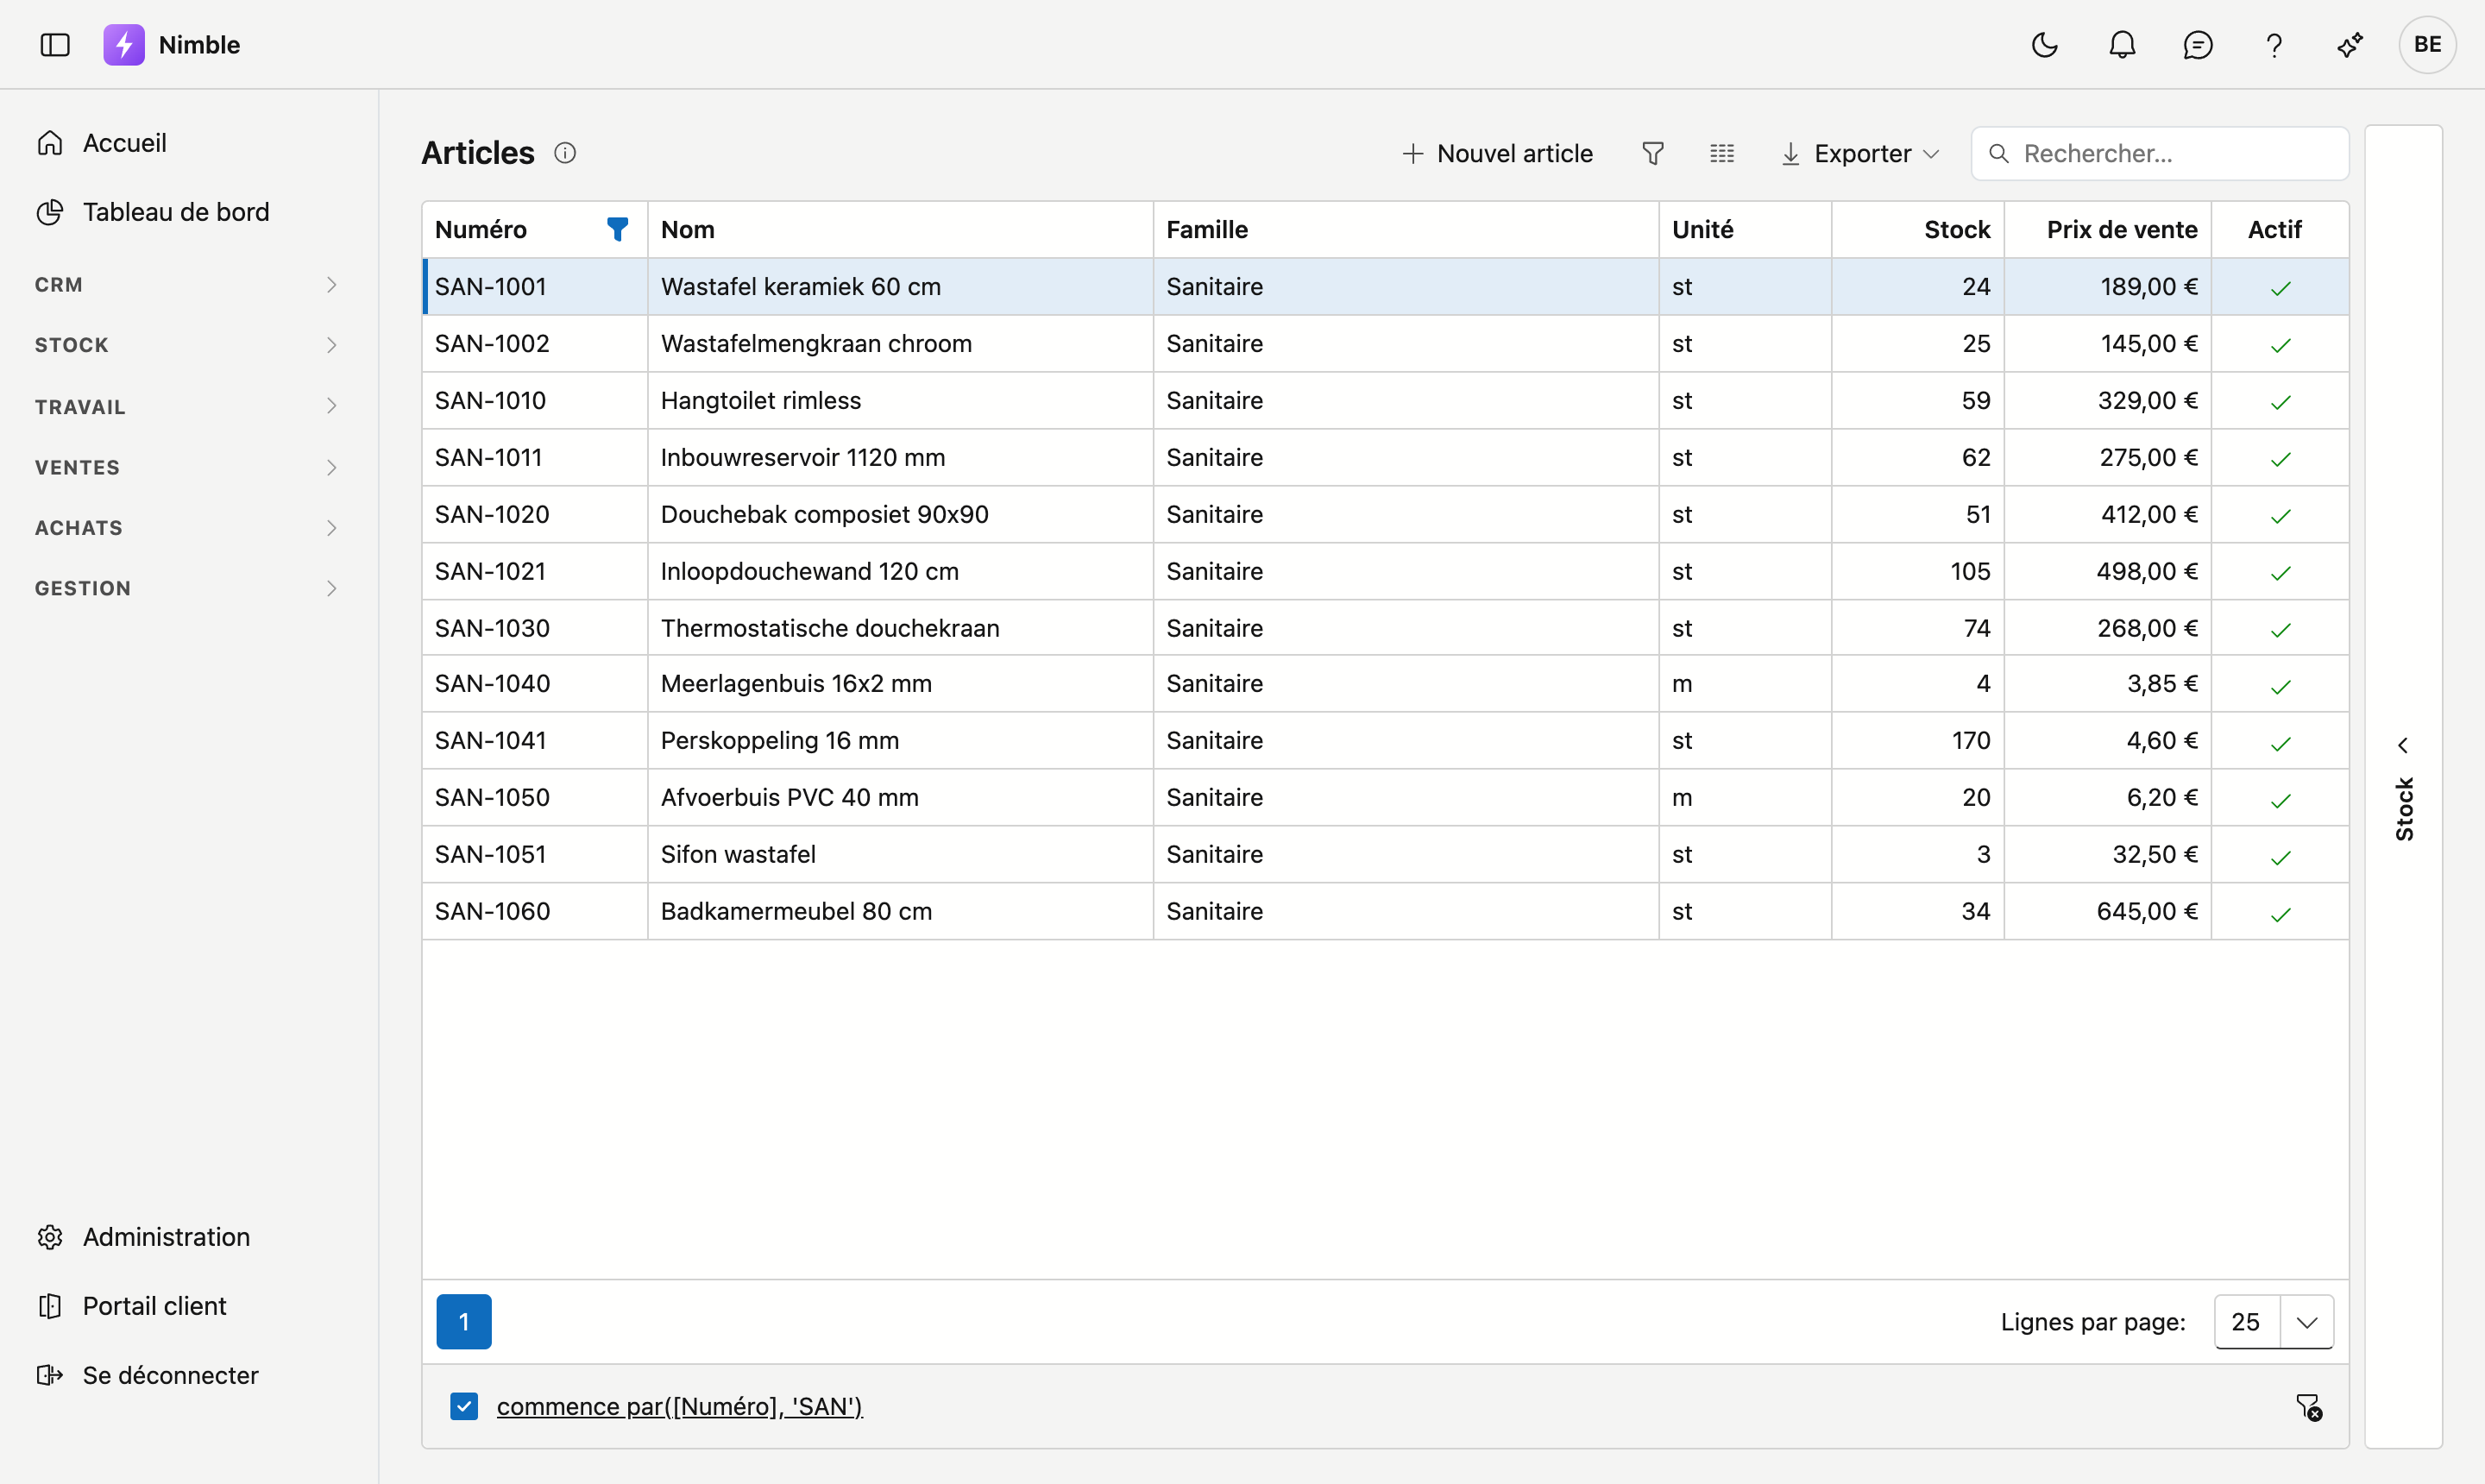Toggle Actif checkmark for SAN-1002
2485x1484 pixels.
(x=2280, y=345)
